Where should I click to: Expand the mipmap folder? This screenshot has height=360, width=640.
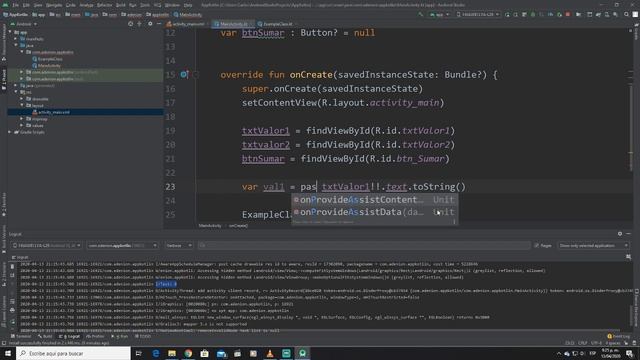[x=22, y=119]
